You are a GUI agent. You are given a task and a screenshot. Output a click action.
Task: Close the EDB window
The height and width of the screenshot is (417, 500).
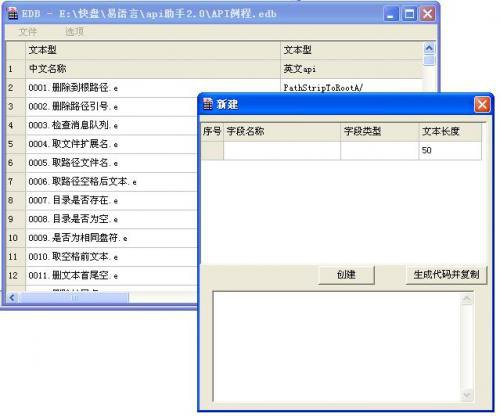428,14
